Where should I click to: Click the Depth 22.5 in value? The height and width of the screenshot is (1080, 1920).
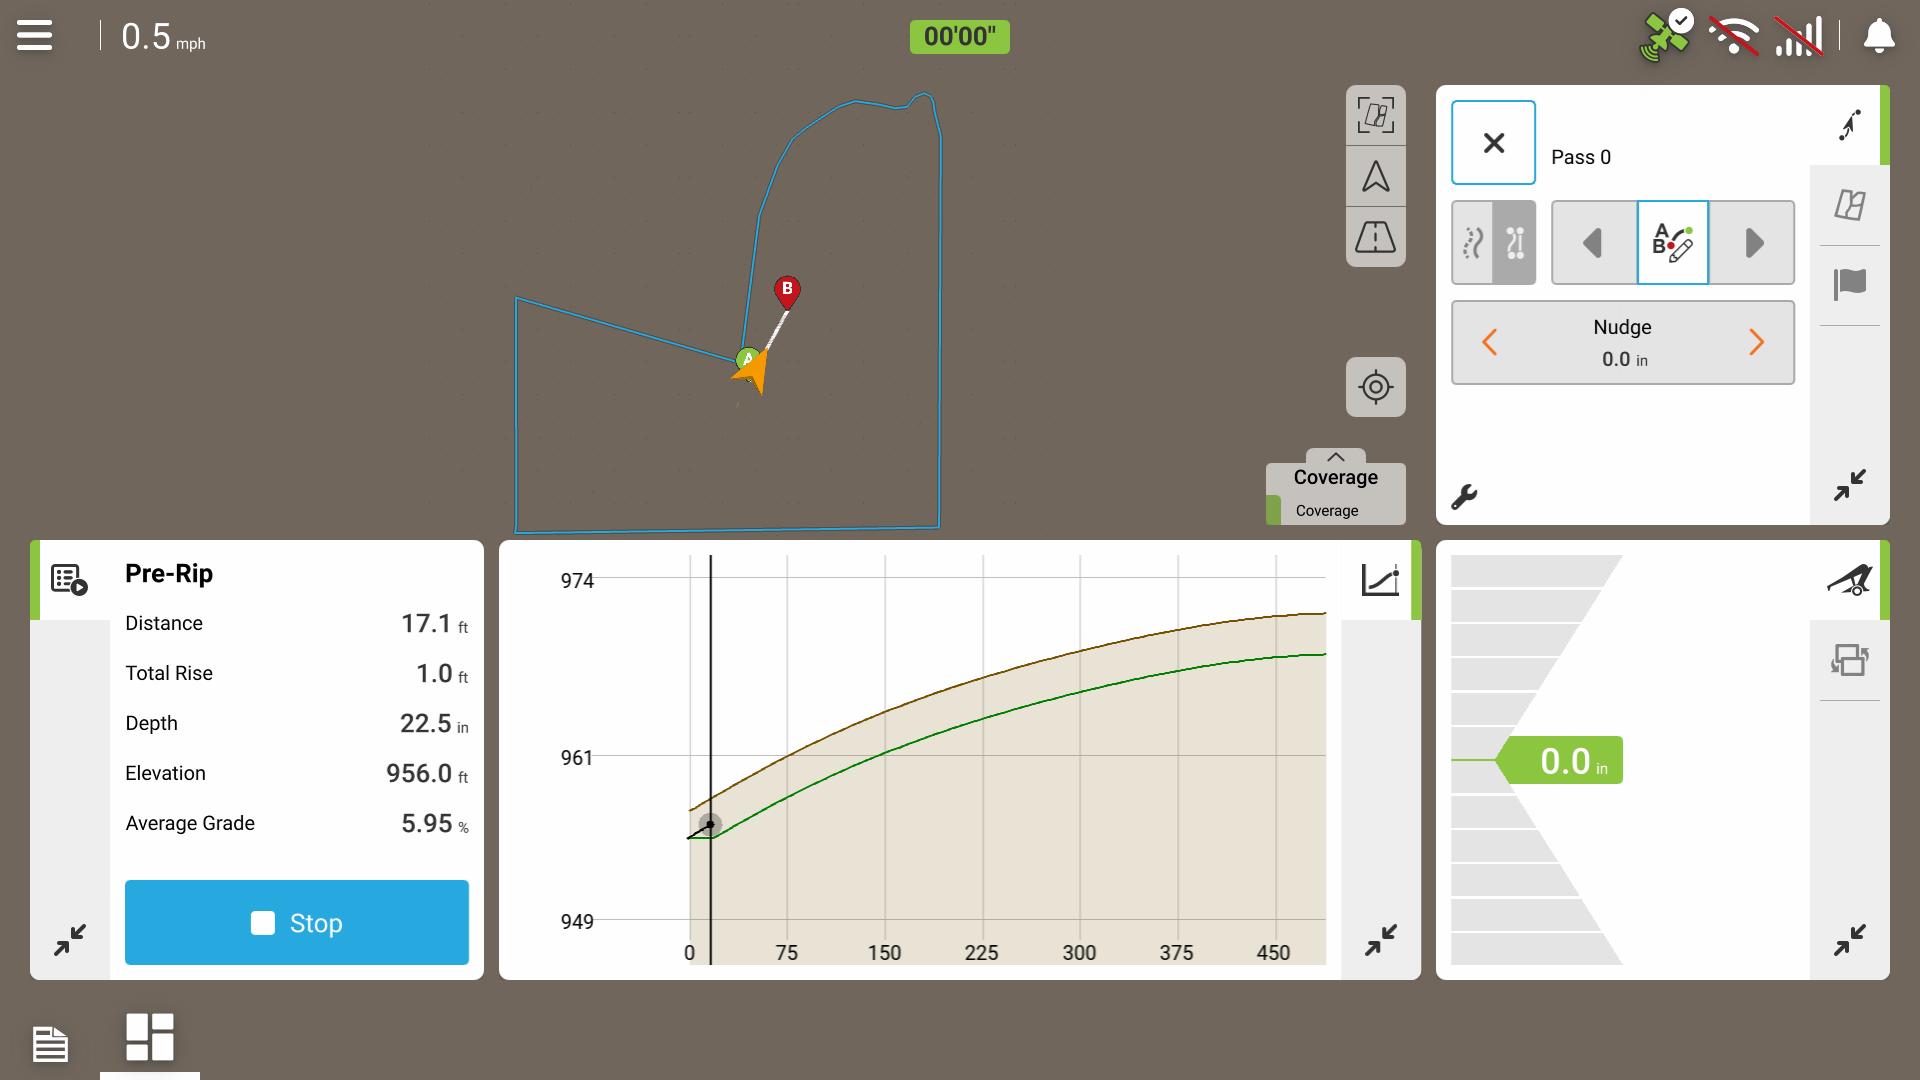pos(434,724)
